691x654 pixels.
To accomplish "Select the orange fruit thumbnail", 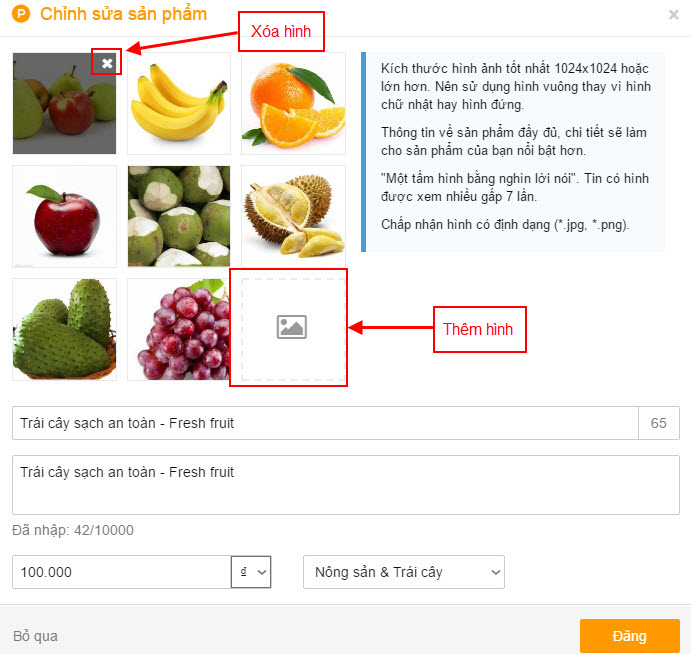I will pyautogui.click(x=293, y=104).
